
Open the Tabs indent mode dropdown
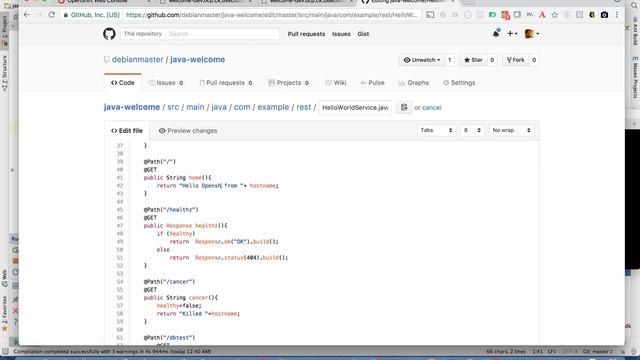pos(436,130)
